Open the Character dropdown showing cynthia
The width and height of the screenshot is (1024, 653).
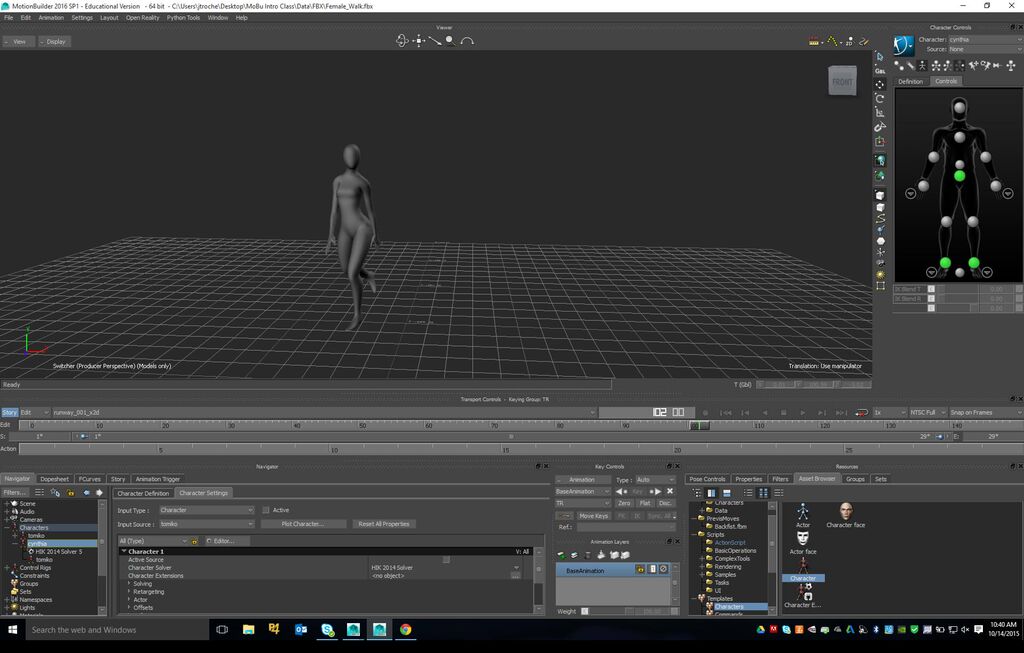click(x=985, y=39)
